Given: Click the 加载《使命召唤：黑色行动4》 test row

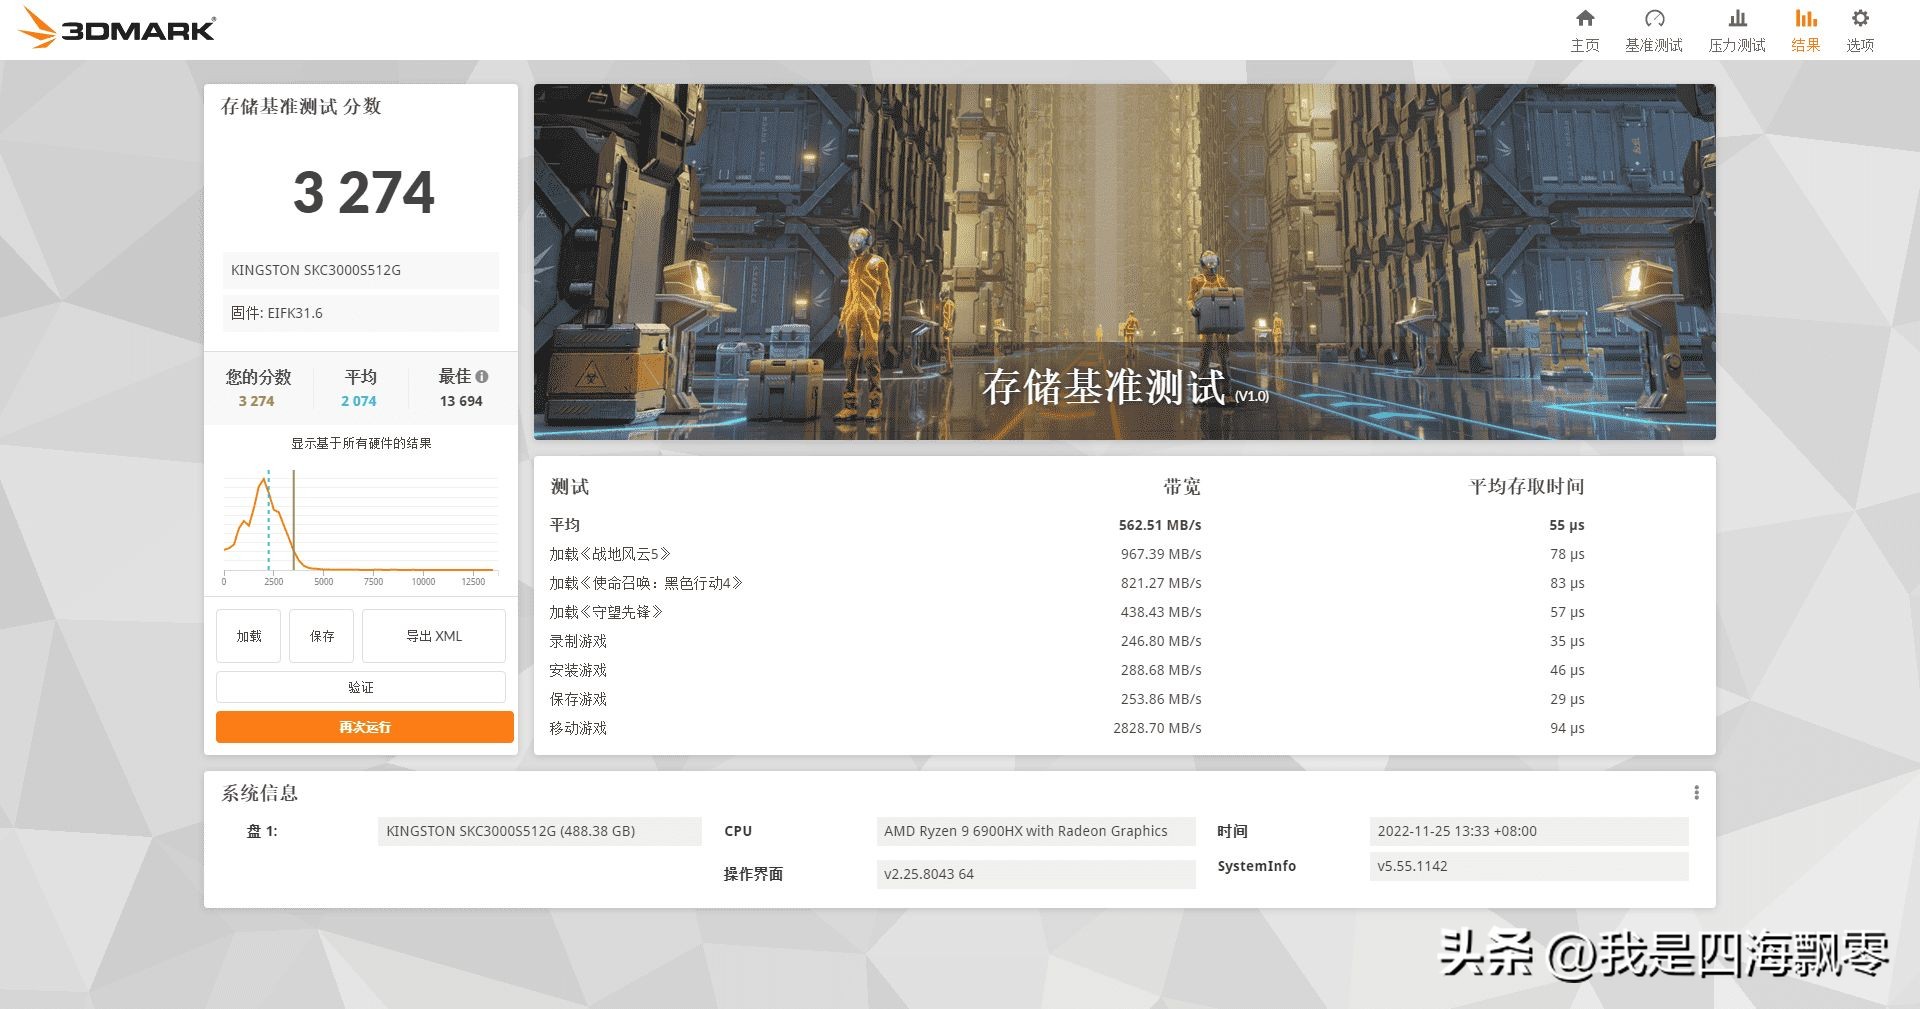Looking at the screenshot, I should (x=1125, y=583).
